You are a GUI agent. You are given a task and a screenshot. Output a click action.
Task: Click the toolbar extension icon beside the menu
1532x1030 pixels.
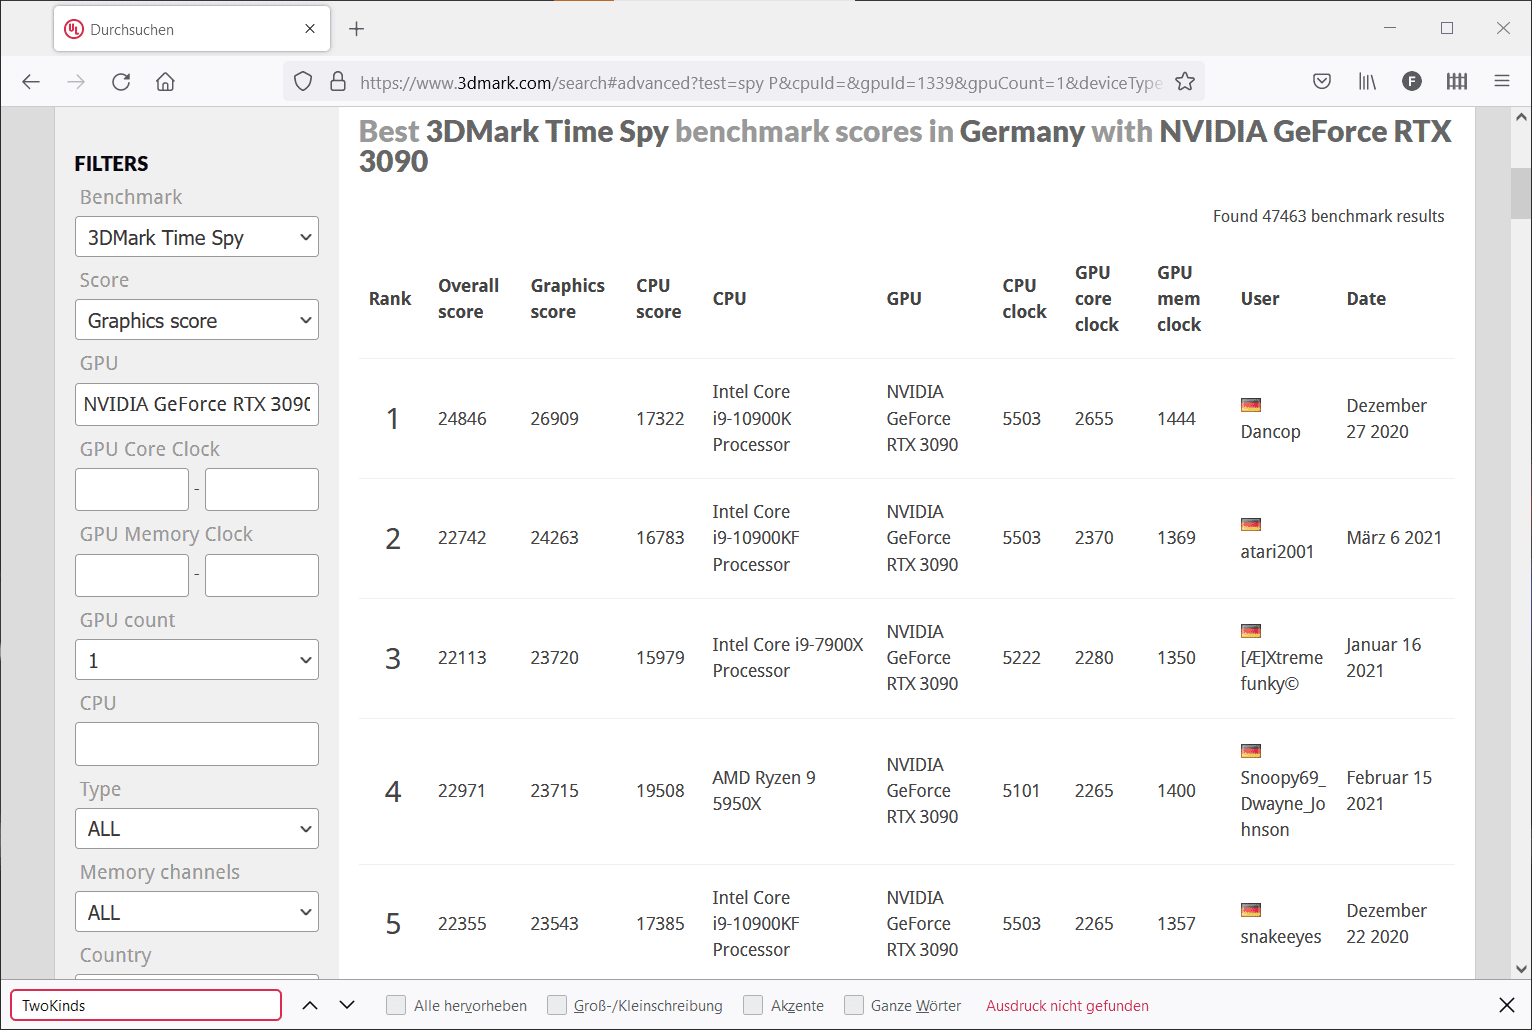[1457, 82]
